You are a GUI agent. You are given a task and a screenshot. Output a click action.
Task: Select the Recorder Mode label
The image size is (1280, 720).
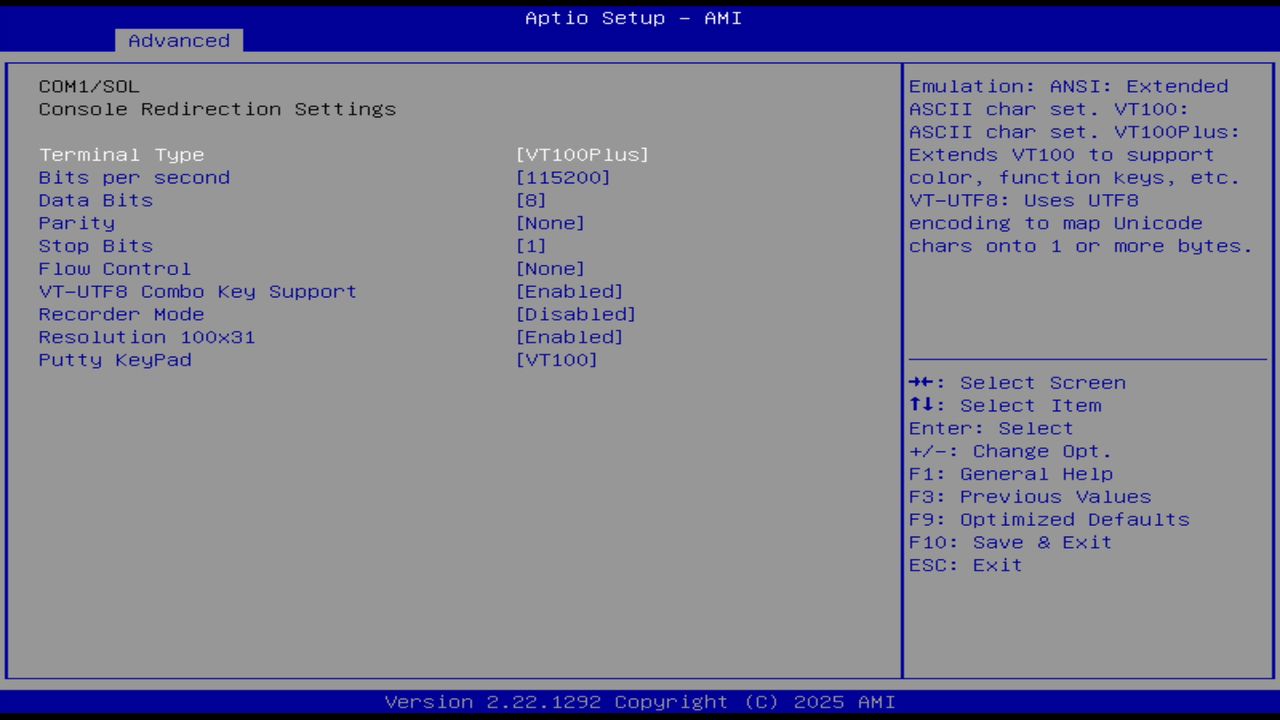click(x=121, y=315)
